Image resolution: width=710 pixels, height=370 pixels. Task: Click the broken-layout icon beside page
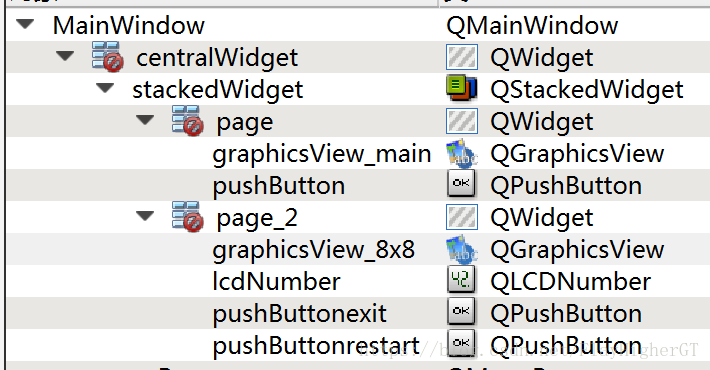click(x=187, y=121)
